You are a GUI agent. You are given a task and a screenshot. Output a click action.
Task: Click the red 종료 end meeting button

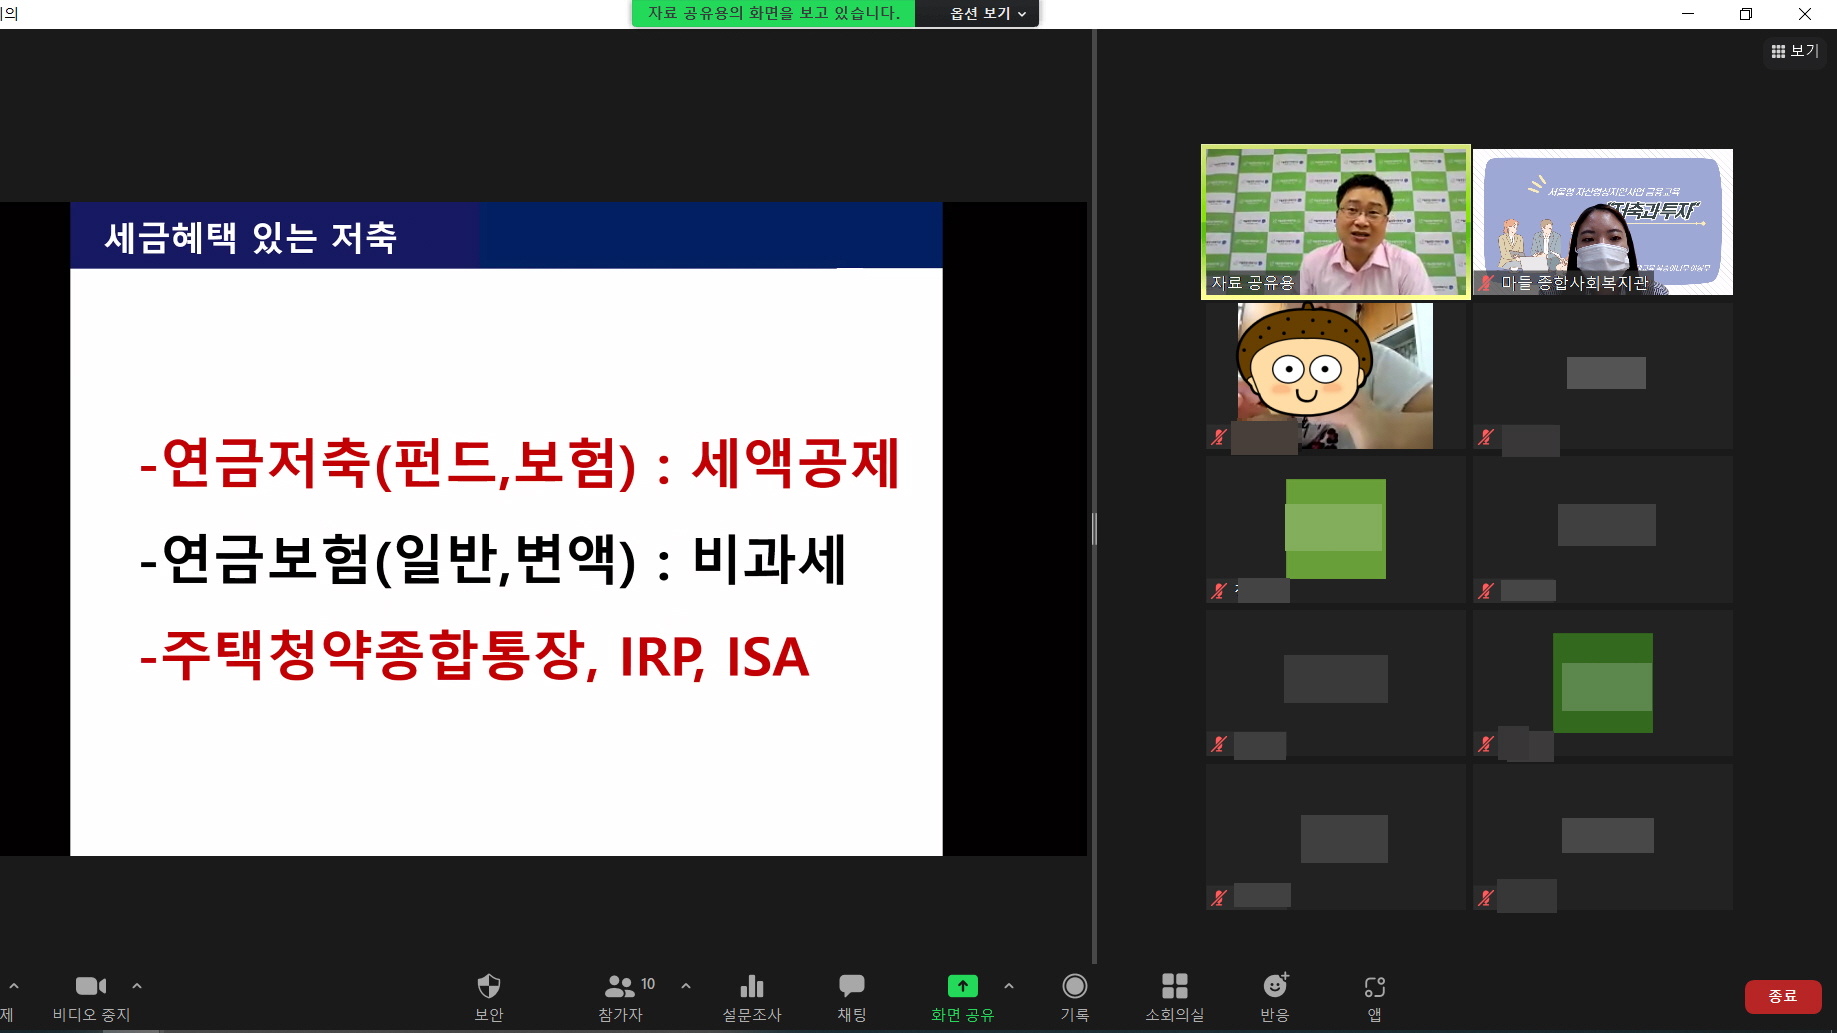tap(1782, 996)
